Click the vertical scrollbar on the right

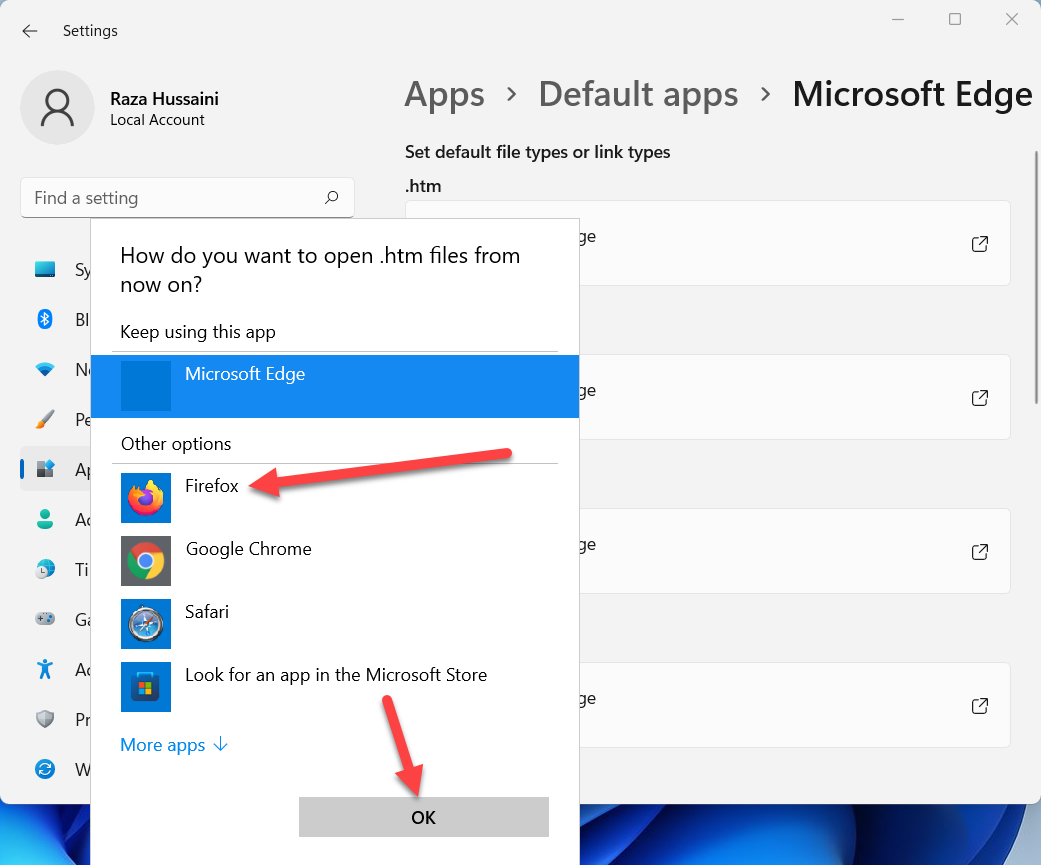[1036, 280]
